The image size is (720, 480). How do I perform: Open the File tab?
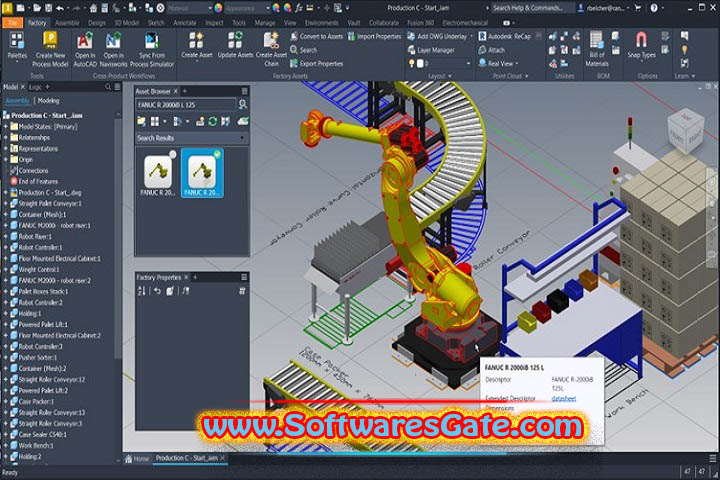pos(12,23)
